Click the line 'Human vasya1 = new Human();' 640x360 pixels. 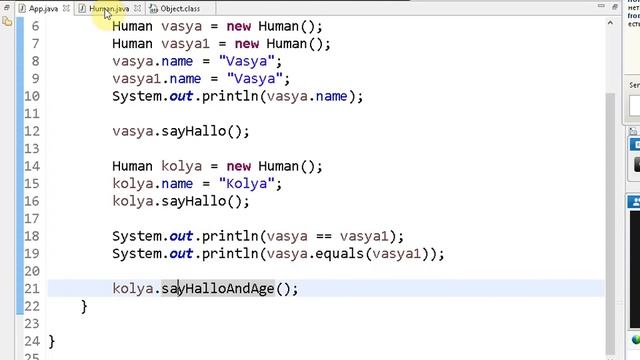pos(221,44)
